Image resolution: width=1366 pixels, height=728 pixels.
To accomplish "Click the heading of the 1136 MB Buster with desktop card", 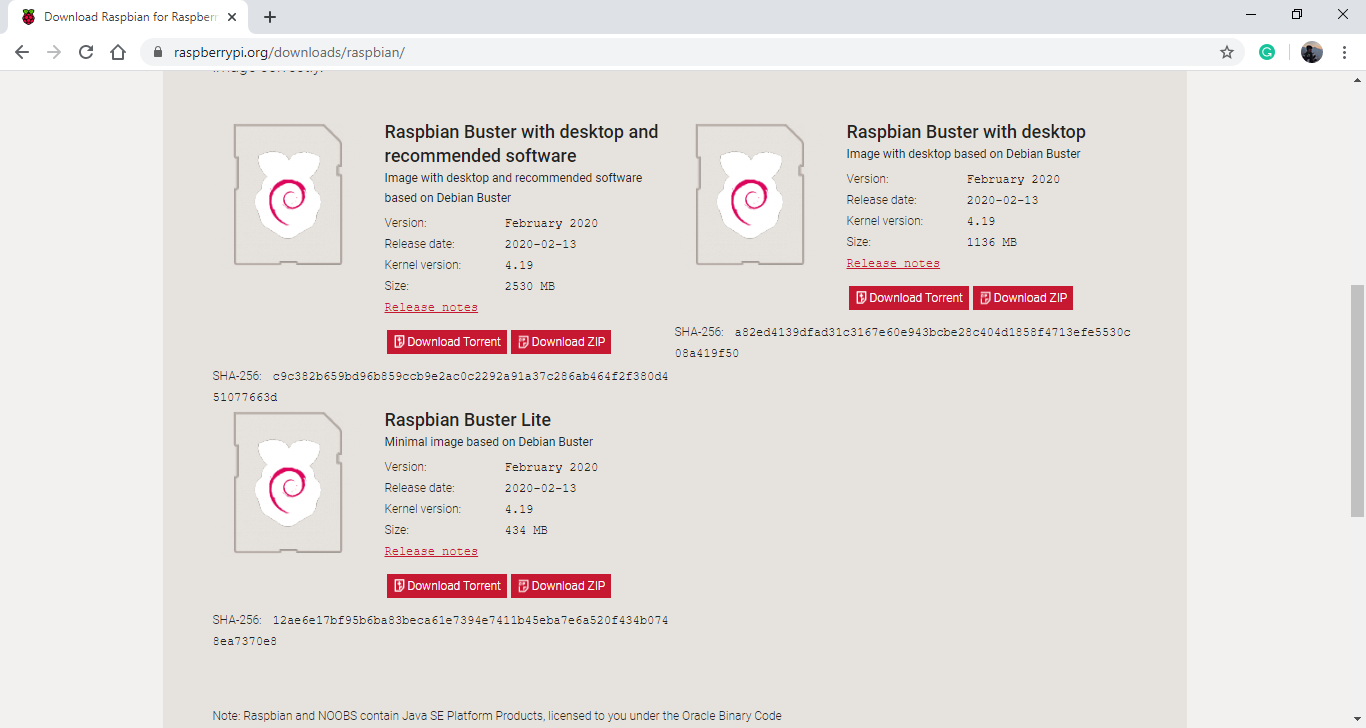I will 966,132.
